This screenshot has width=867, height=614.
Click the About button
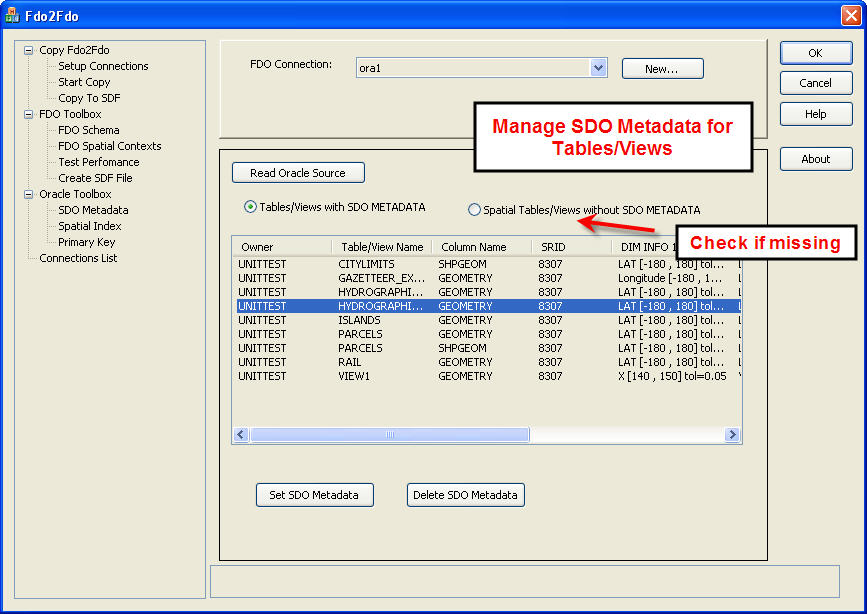pyautogui.click(x=816, y=159)
